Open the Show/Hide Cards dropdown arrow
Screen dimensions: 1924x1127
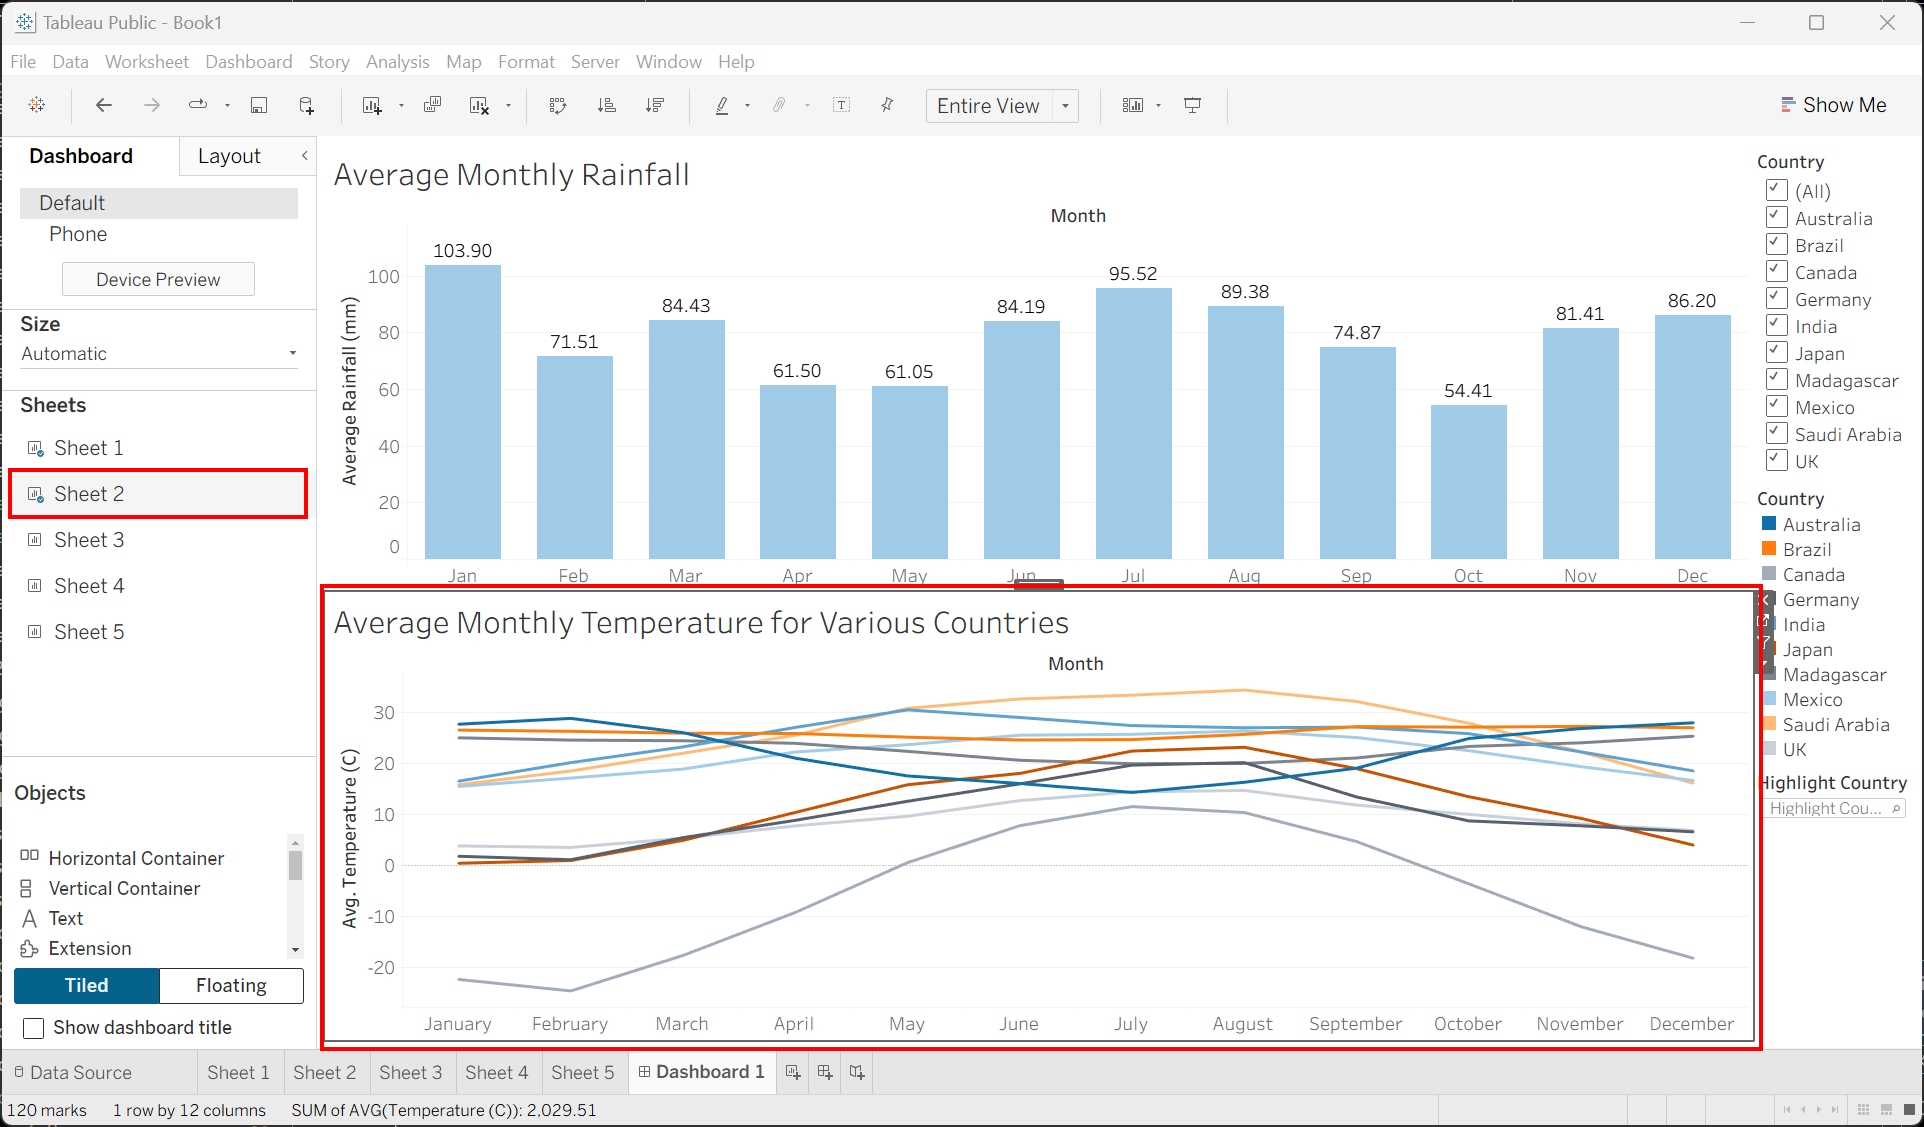pos(1159,105)
